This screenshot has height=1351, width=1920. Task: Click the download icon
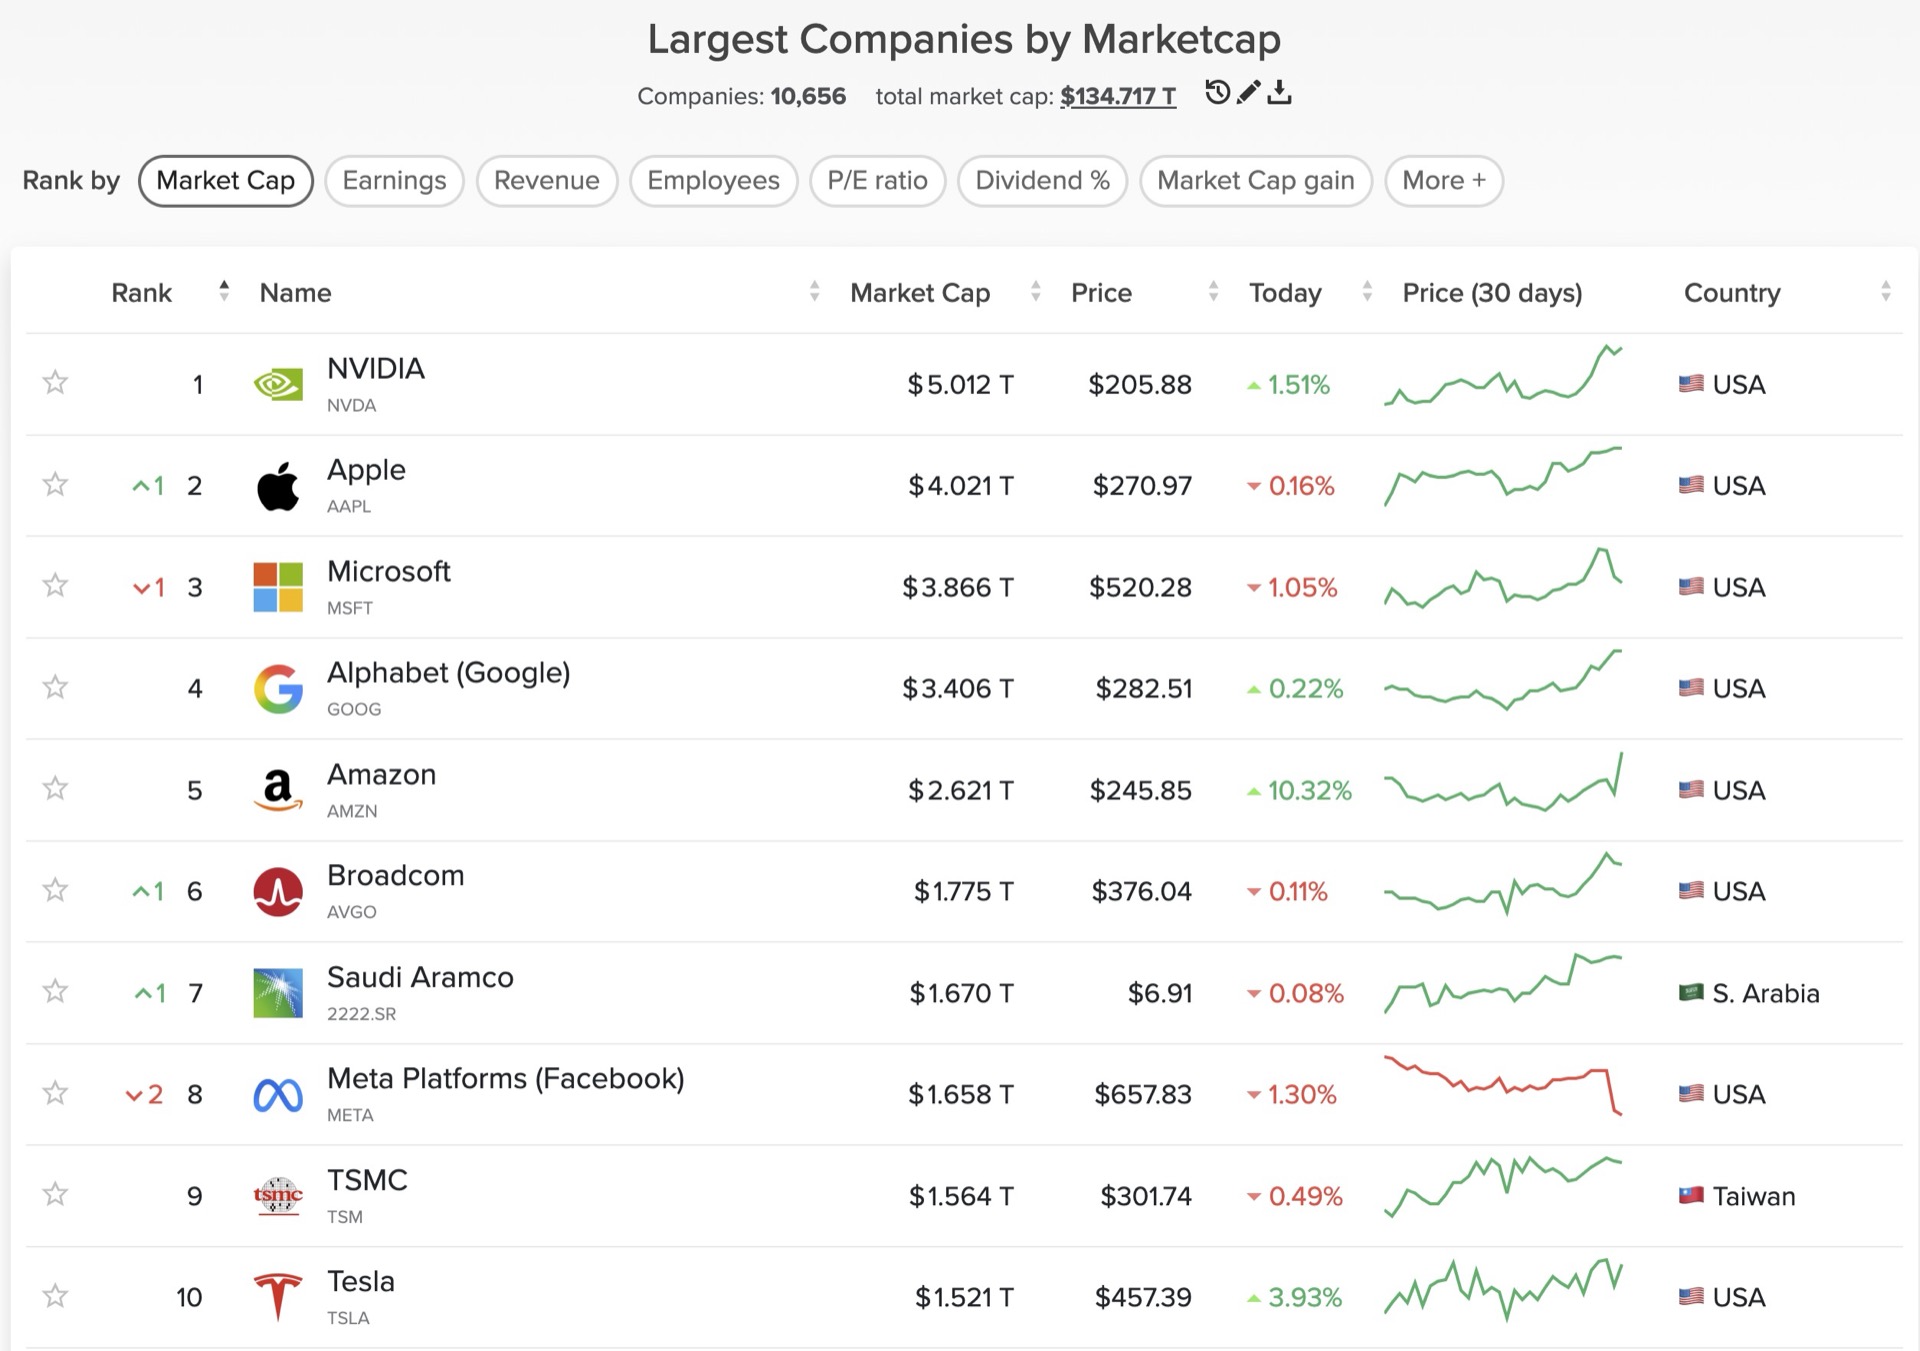(x=1279, y=93)
